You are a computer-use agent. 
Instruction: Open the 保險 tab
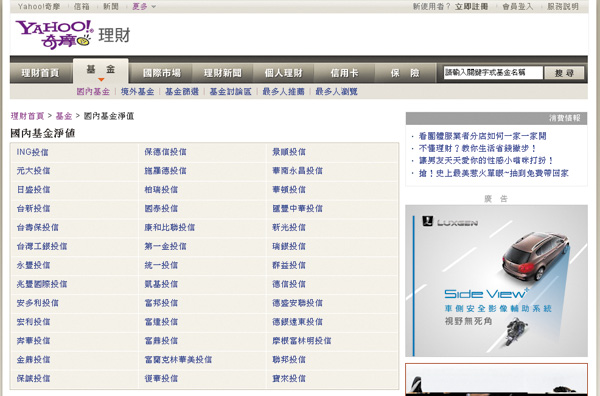(x=405, y=73)
